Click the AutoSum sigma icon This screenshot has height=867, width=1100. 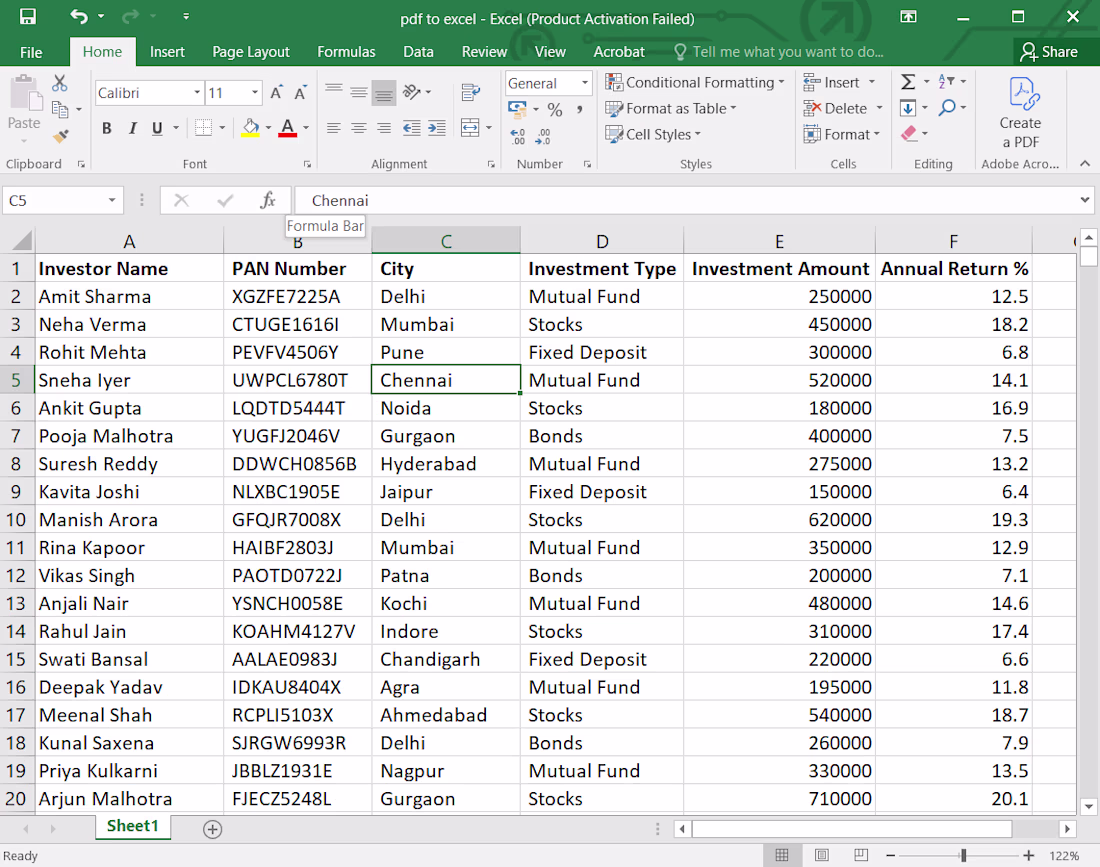908,82
